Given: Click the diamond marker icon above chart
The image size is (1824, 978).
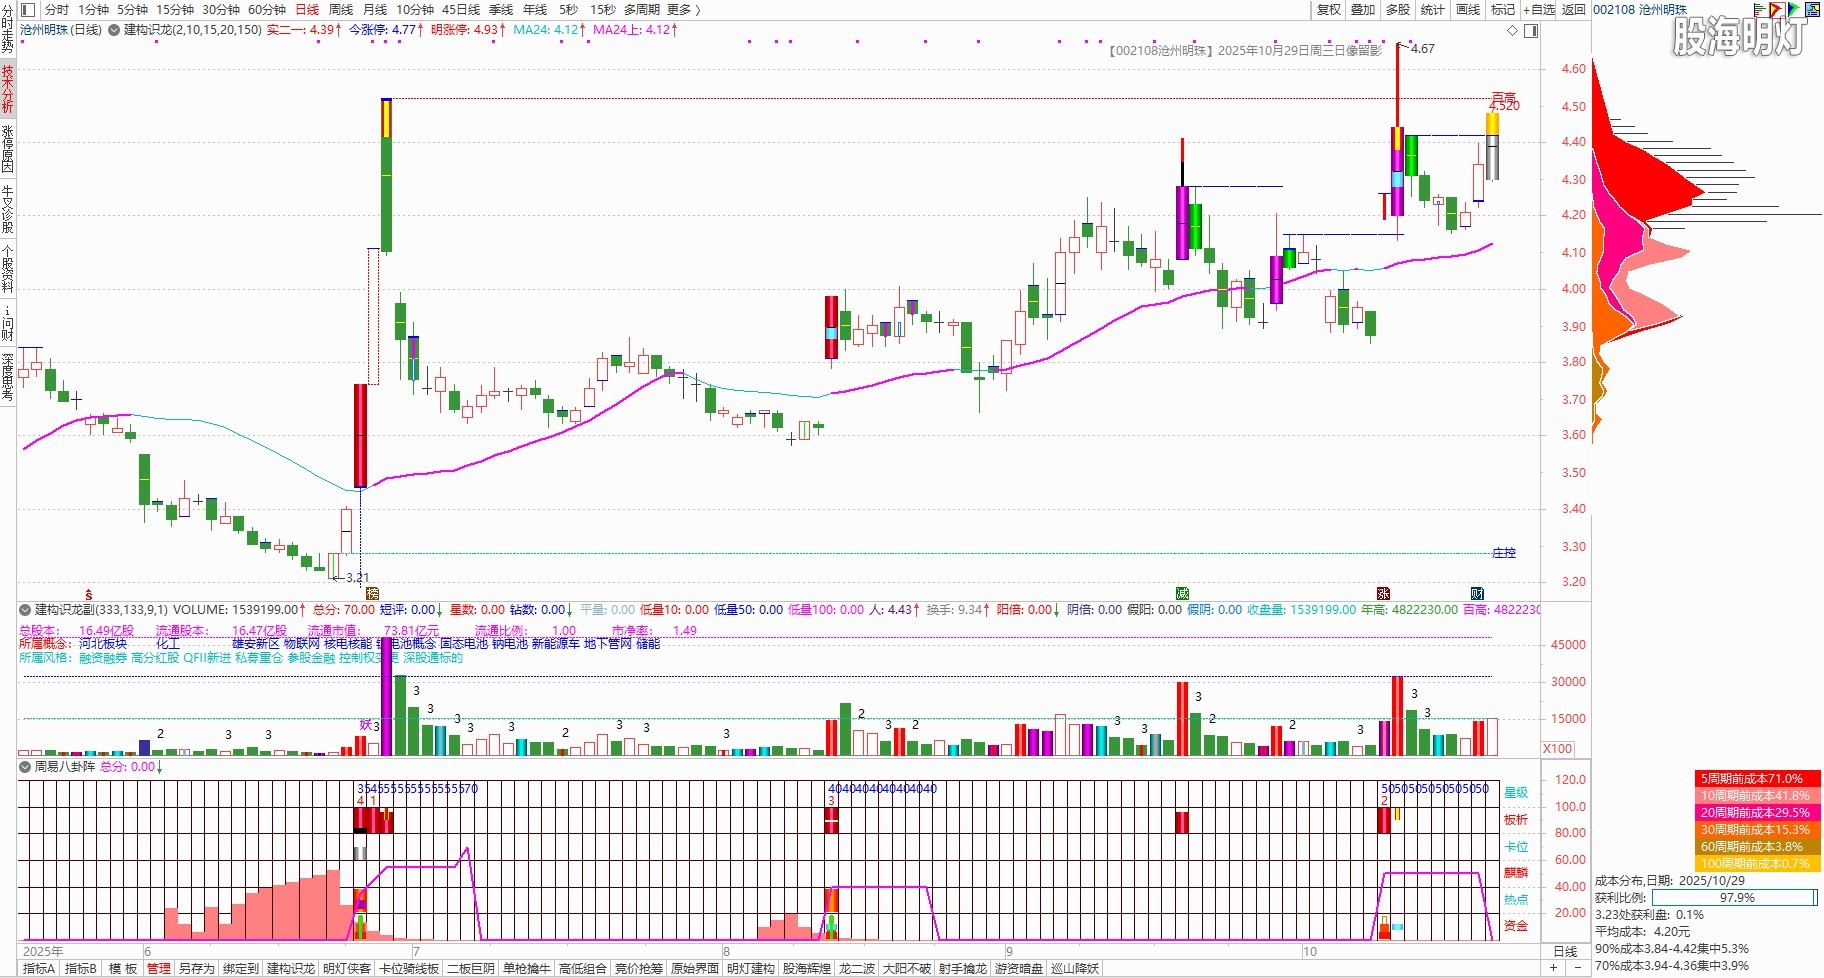Looking at the screenshot, I should 1513,31.
